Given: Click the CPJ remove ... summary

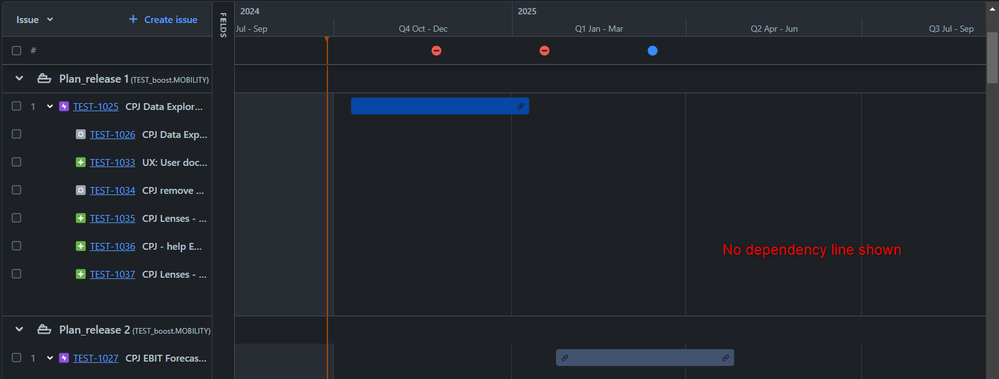Looking at the screenshot, I should 173,190.
